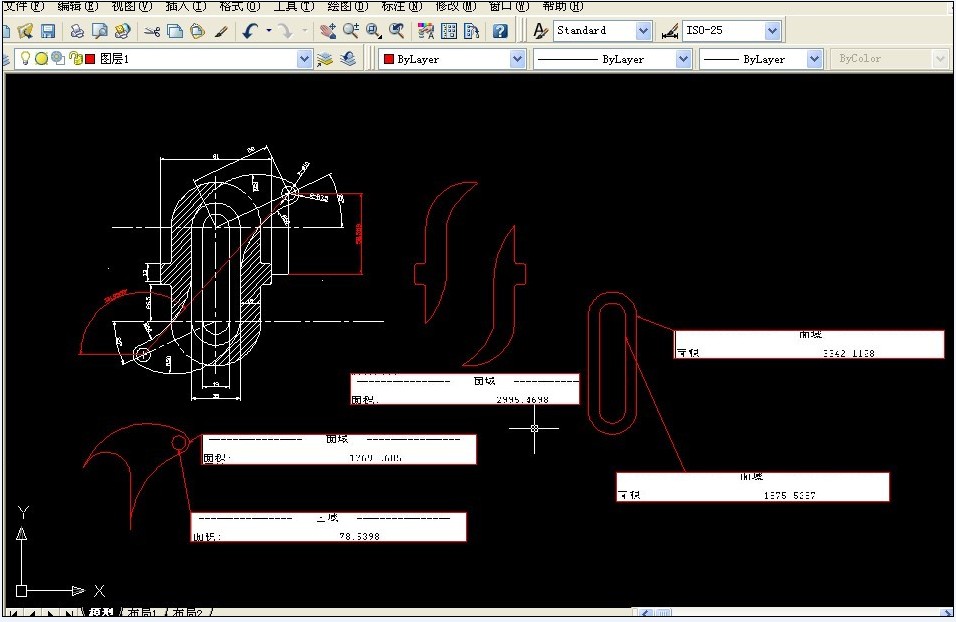This screenshot has height=622, width=956.
Task: Click the Layer Previous icon
Action: 348,59
